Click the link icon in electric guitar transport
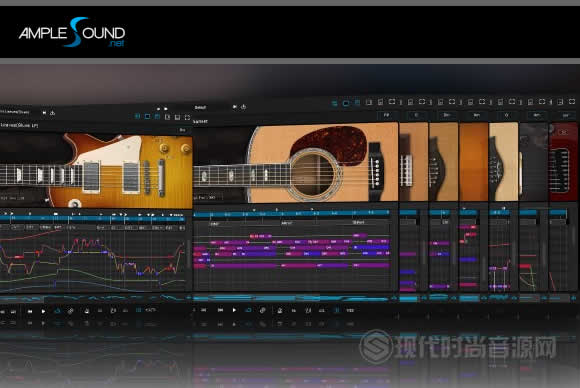Screen dimensions: 580x388 coord(71,311)
